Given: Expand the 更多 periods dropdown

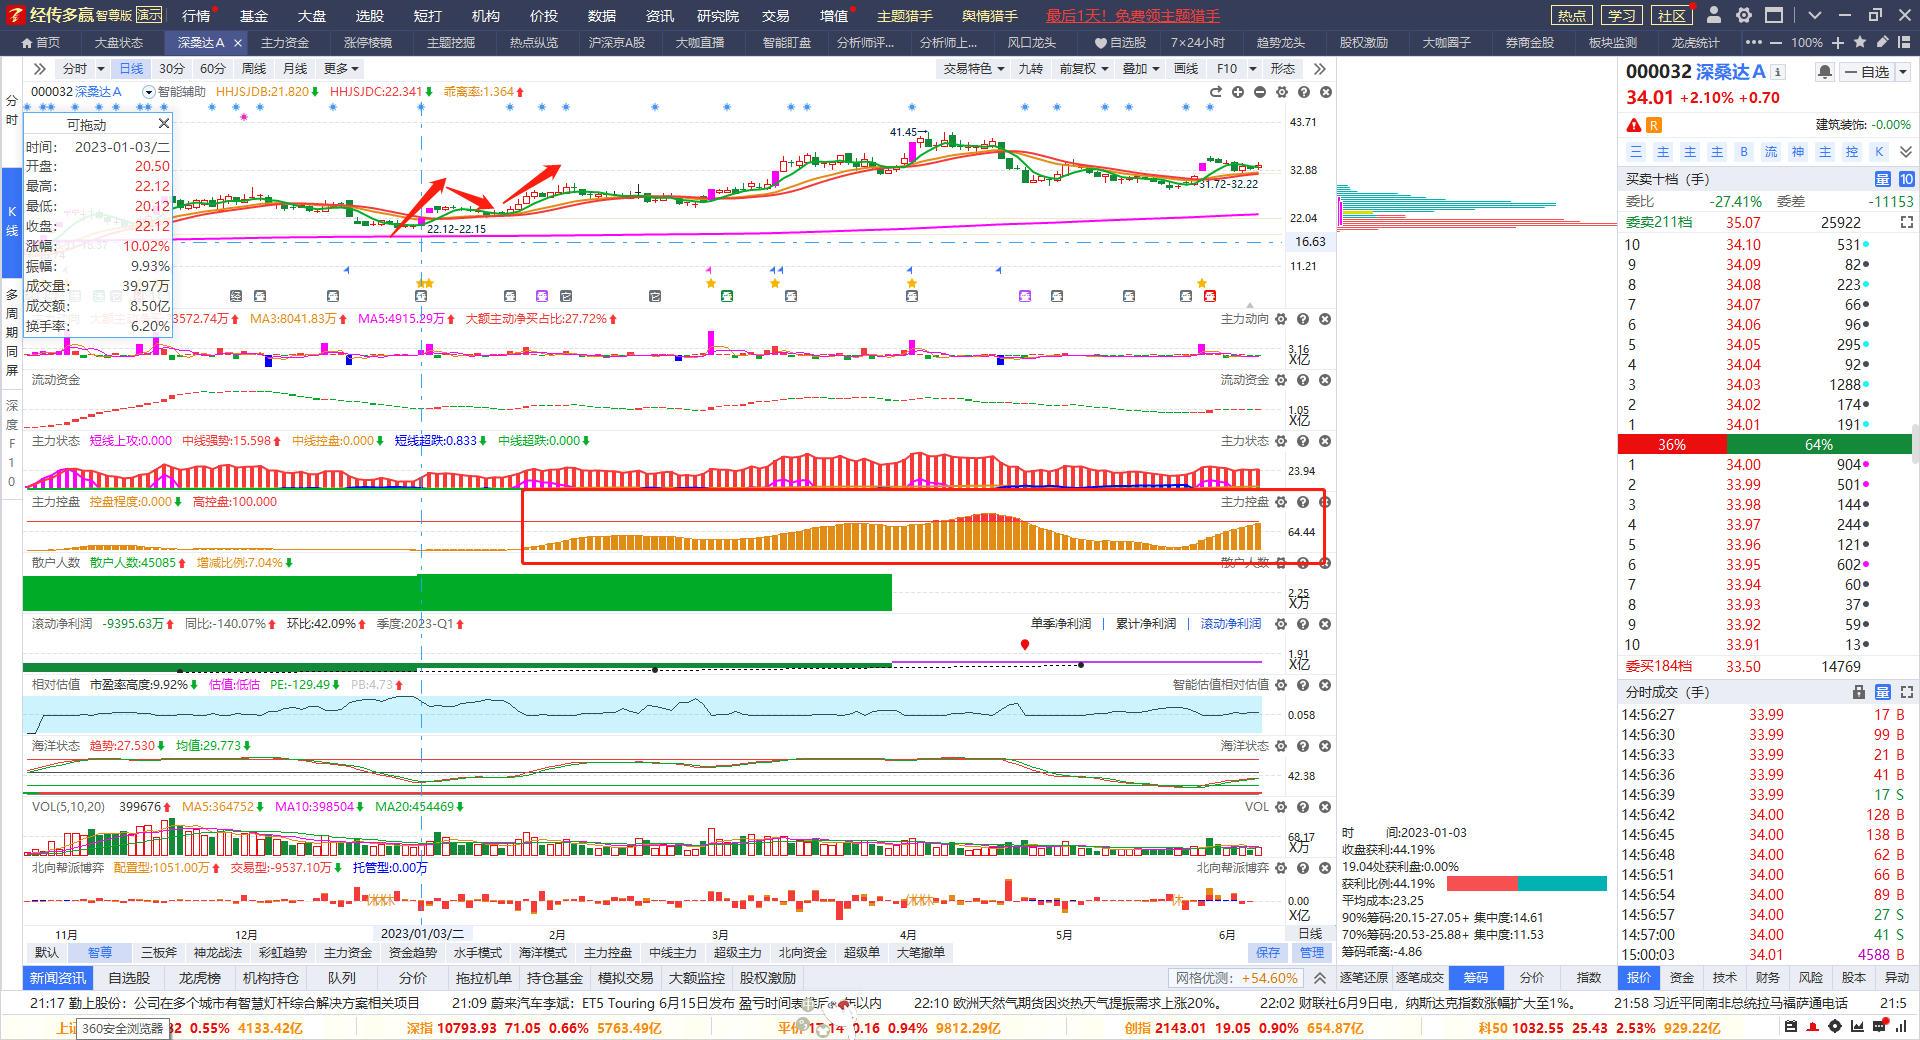Looking at the screenshot, I should tap(341, 69).
